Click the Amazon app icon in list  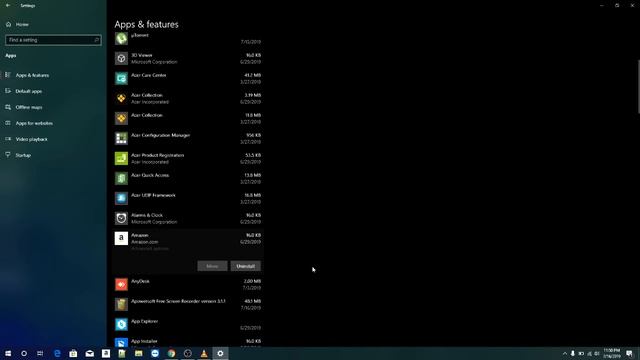tap(121, 238)
